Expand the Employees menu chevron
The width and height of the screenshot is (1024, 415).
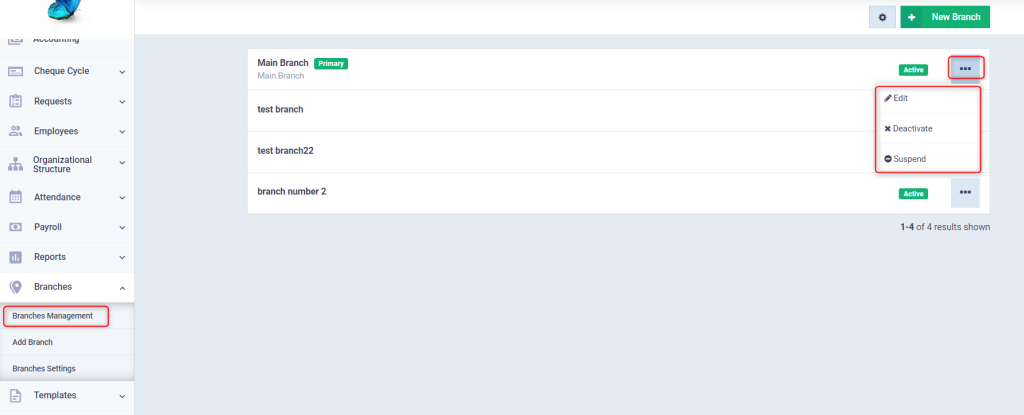[122, 132]
